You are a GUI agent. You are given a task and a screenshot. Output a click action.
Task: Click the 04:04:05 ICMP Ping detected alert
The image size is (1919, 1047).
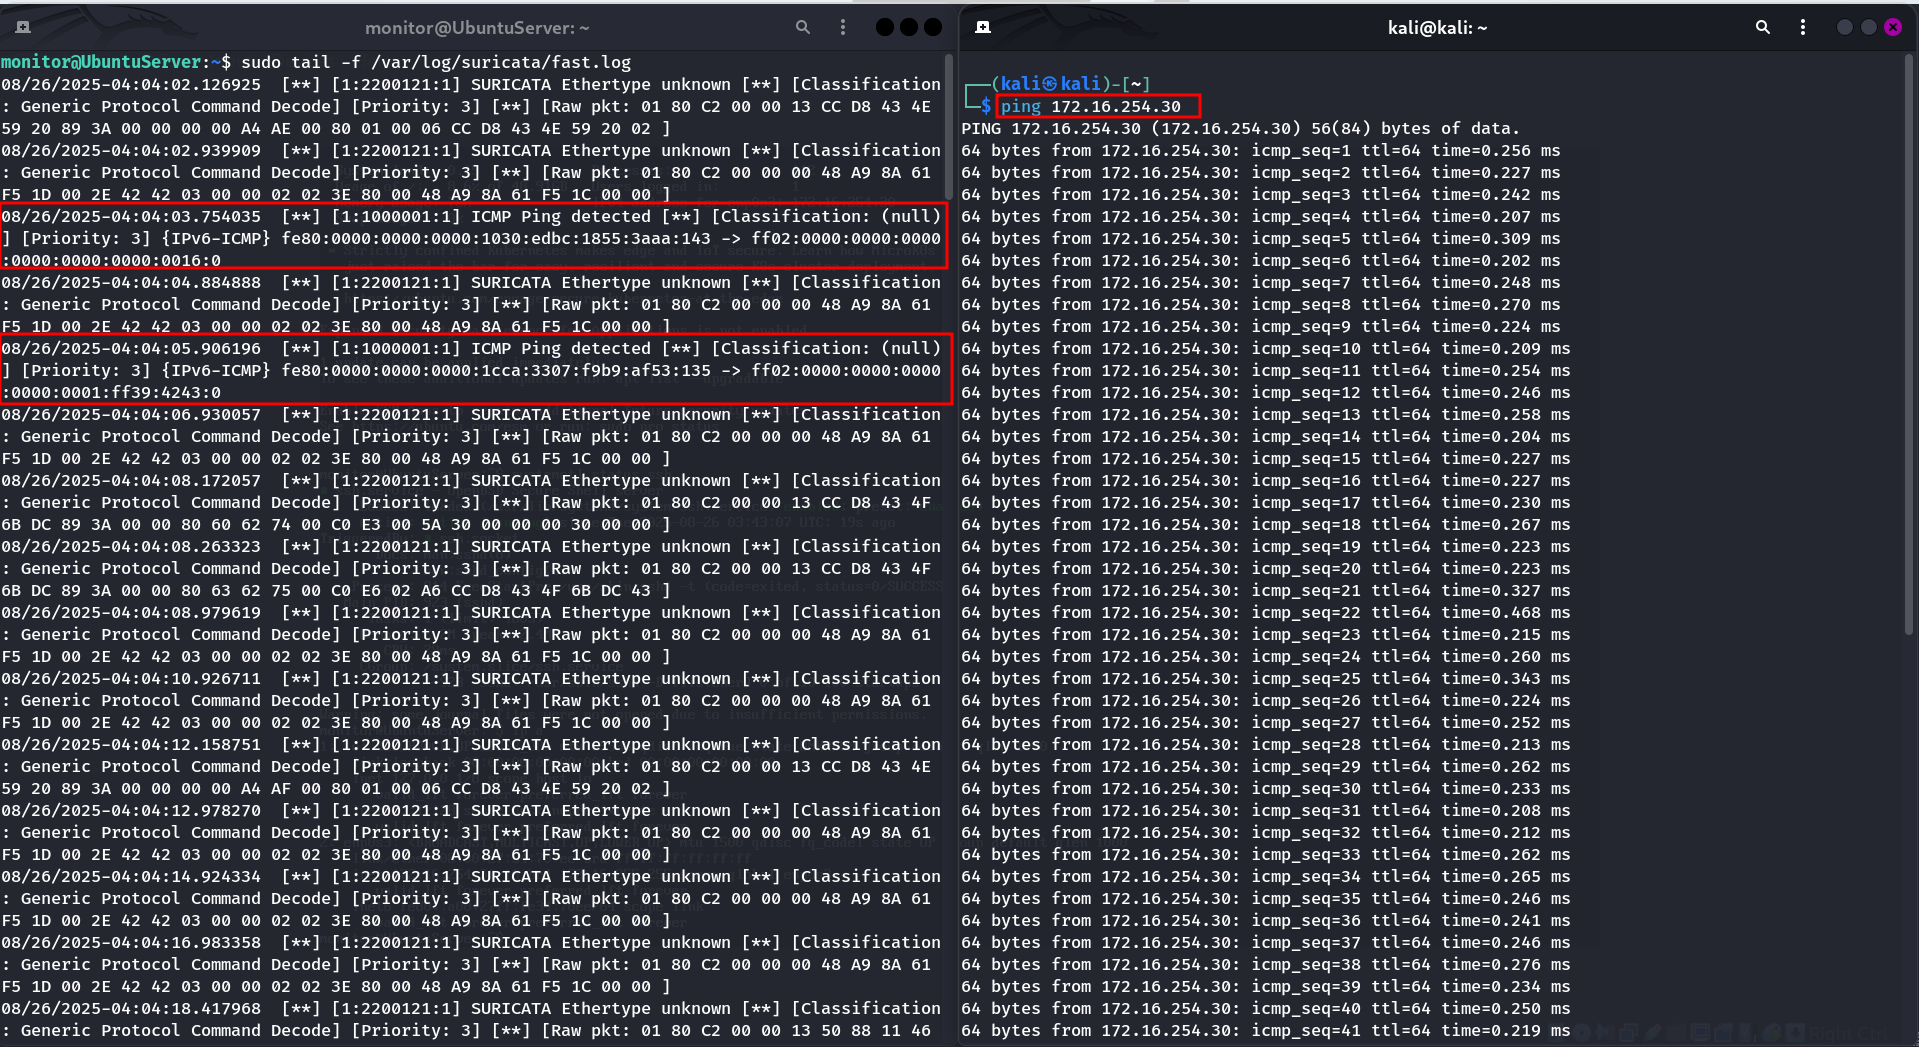click(472, 370)
